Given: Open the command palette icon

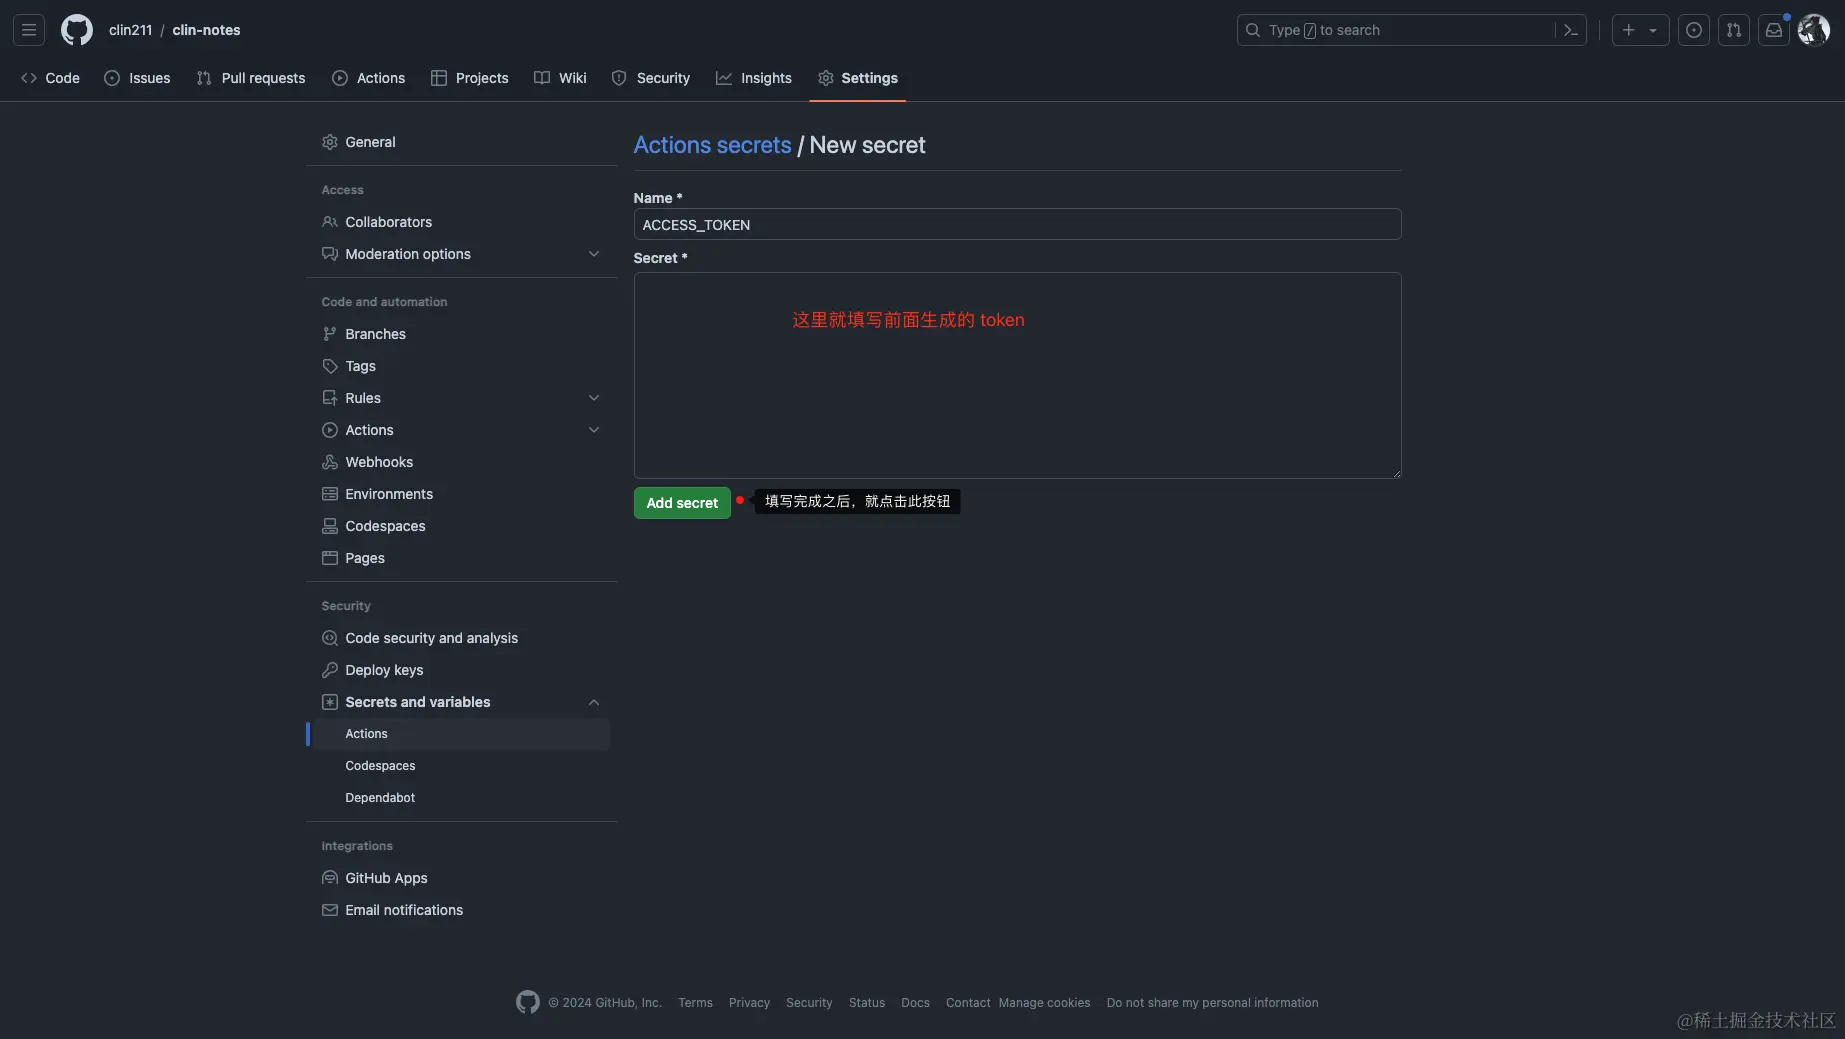Looking at the screenshot, I should click(x=1571, y=30).
